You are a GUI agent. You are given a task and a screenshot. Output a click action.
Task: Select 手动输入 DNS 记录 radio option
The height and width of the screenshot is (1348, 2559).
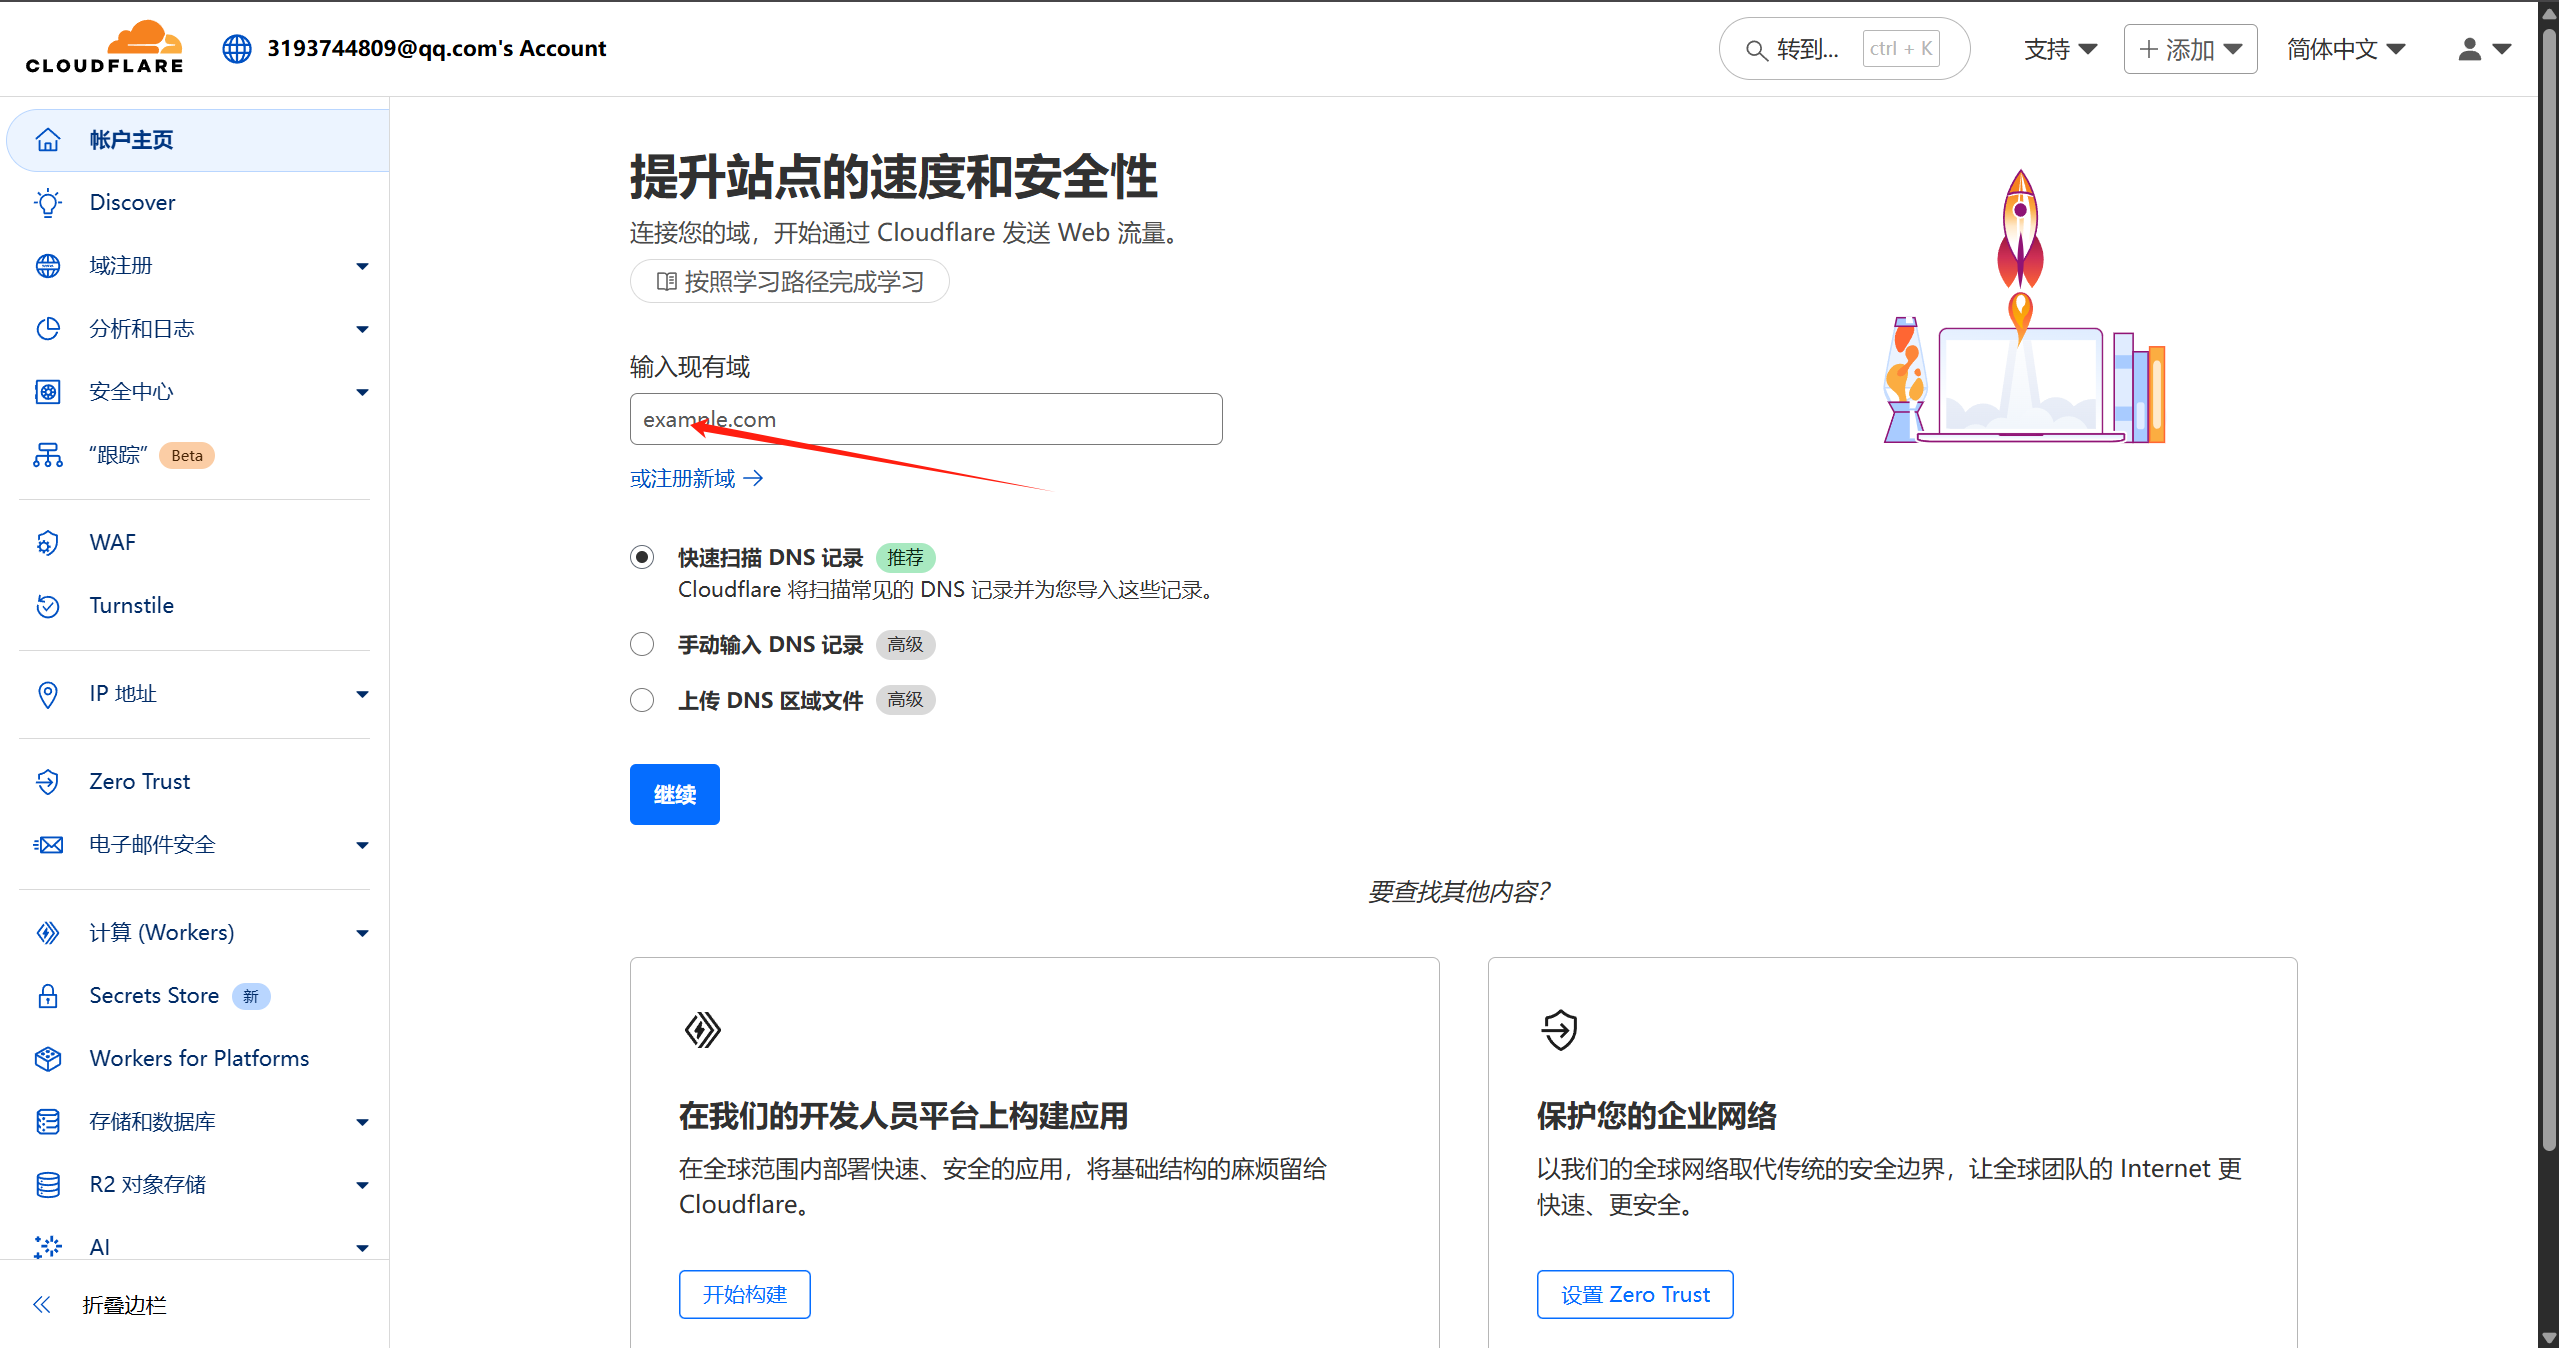(642, 644)
